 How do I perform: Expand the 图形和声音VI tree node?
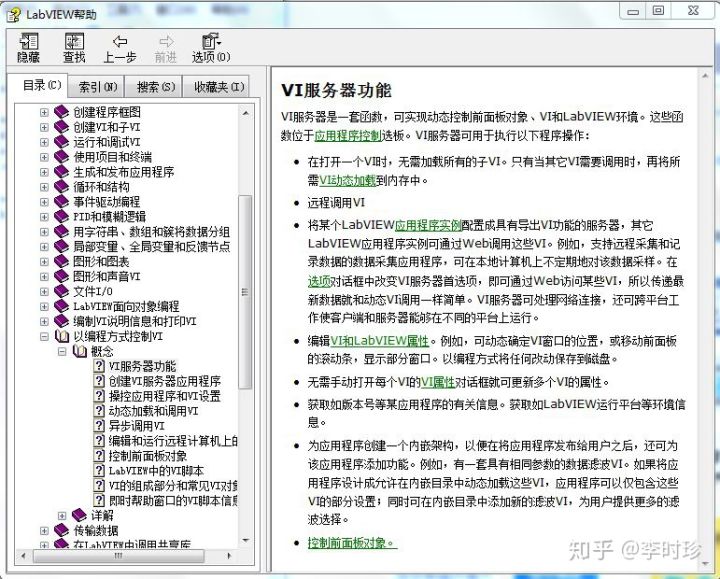tap(44, 276)
